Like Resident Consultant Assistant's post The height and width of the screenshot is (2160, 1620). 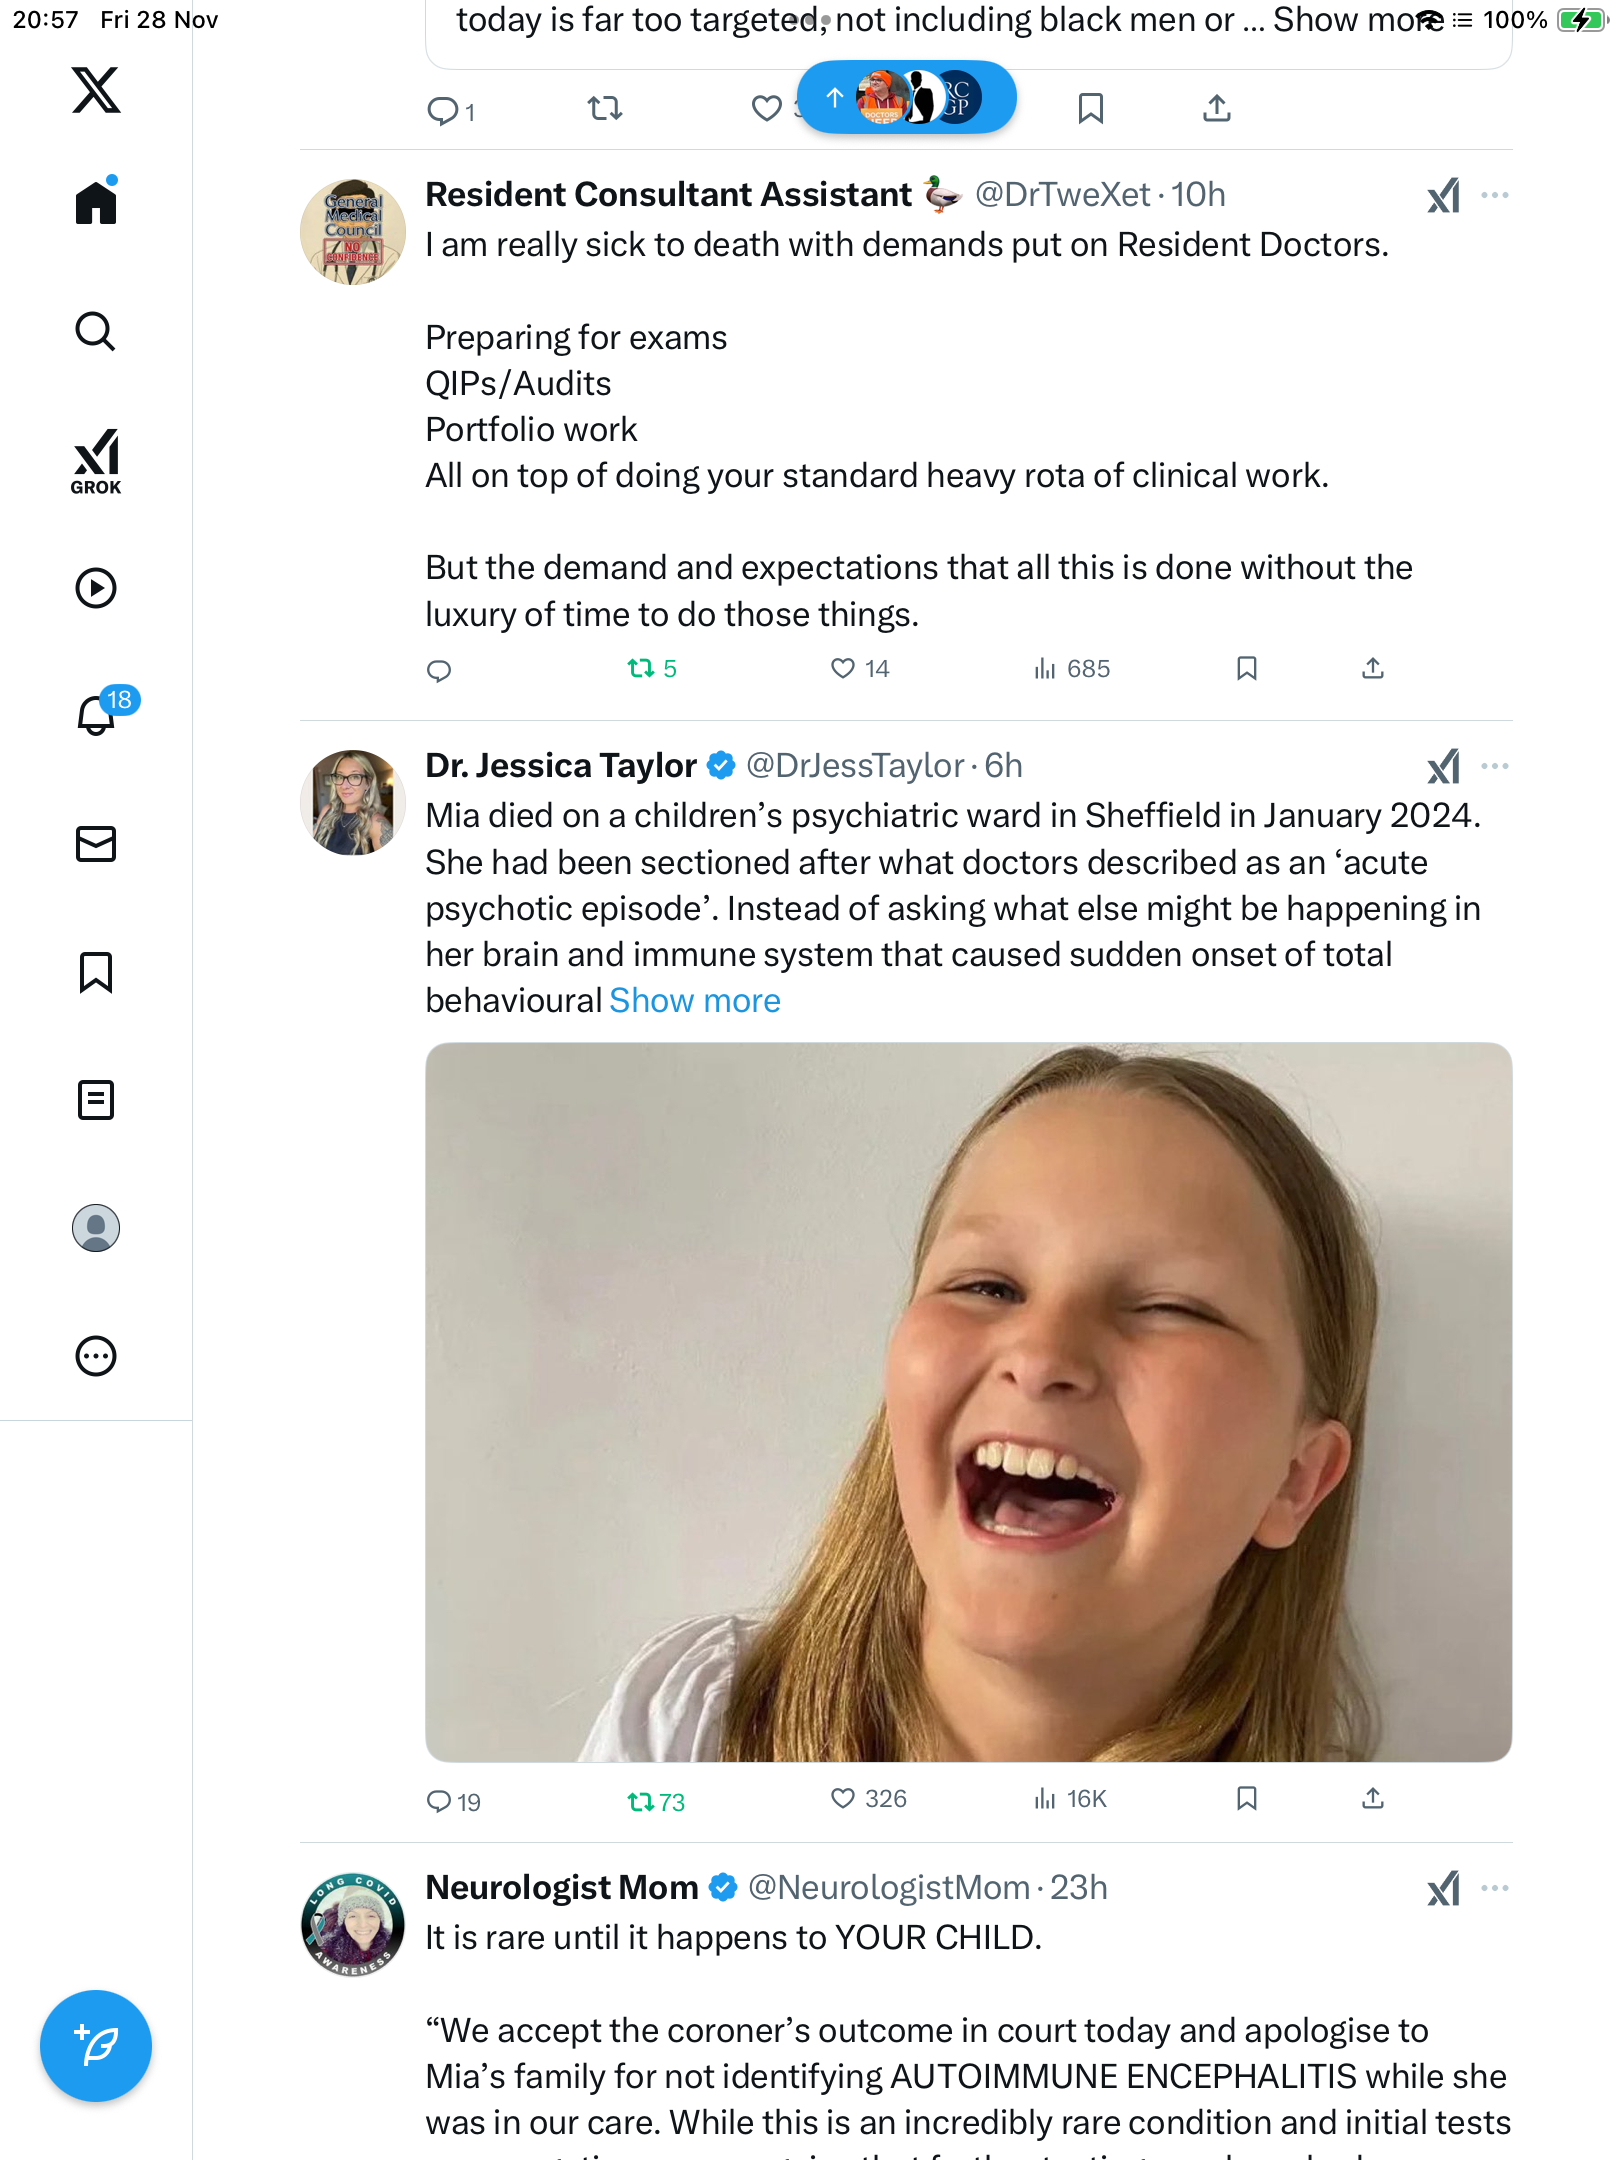tap(843, 668)
